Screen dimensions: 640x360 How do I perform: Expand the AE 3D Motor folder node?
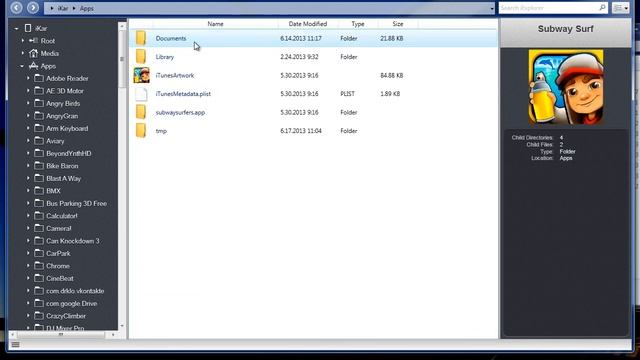click(x=28, y=91)
